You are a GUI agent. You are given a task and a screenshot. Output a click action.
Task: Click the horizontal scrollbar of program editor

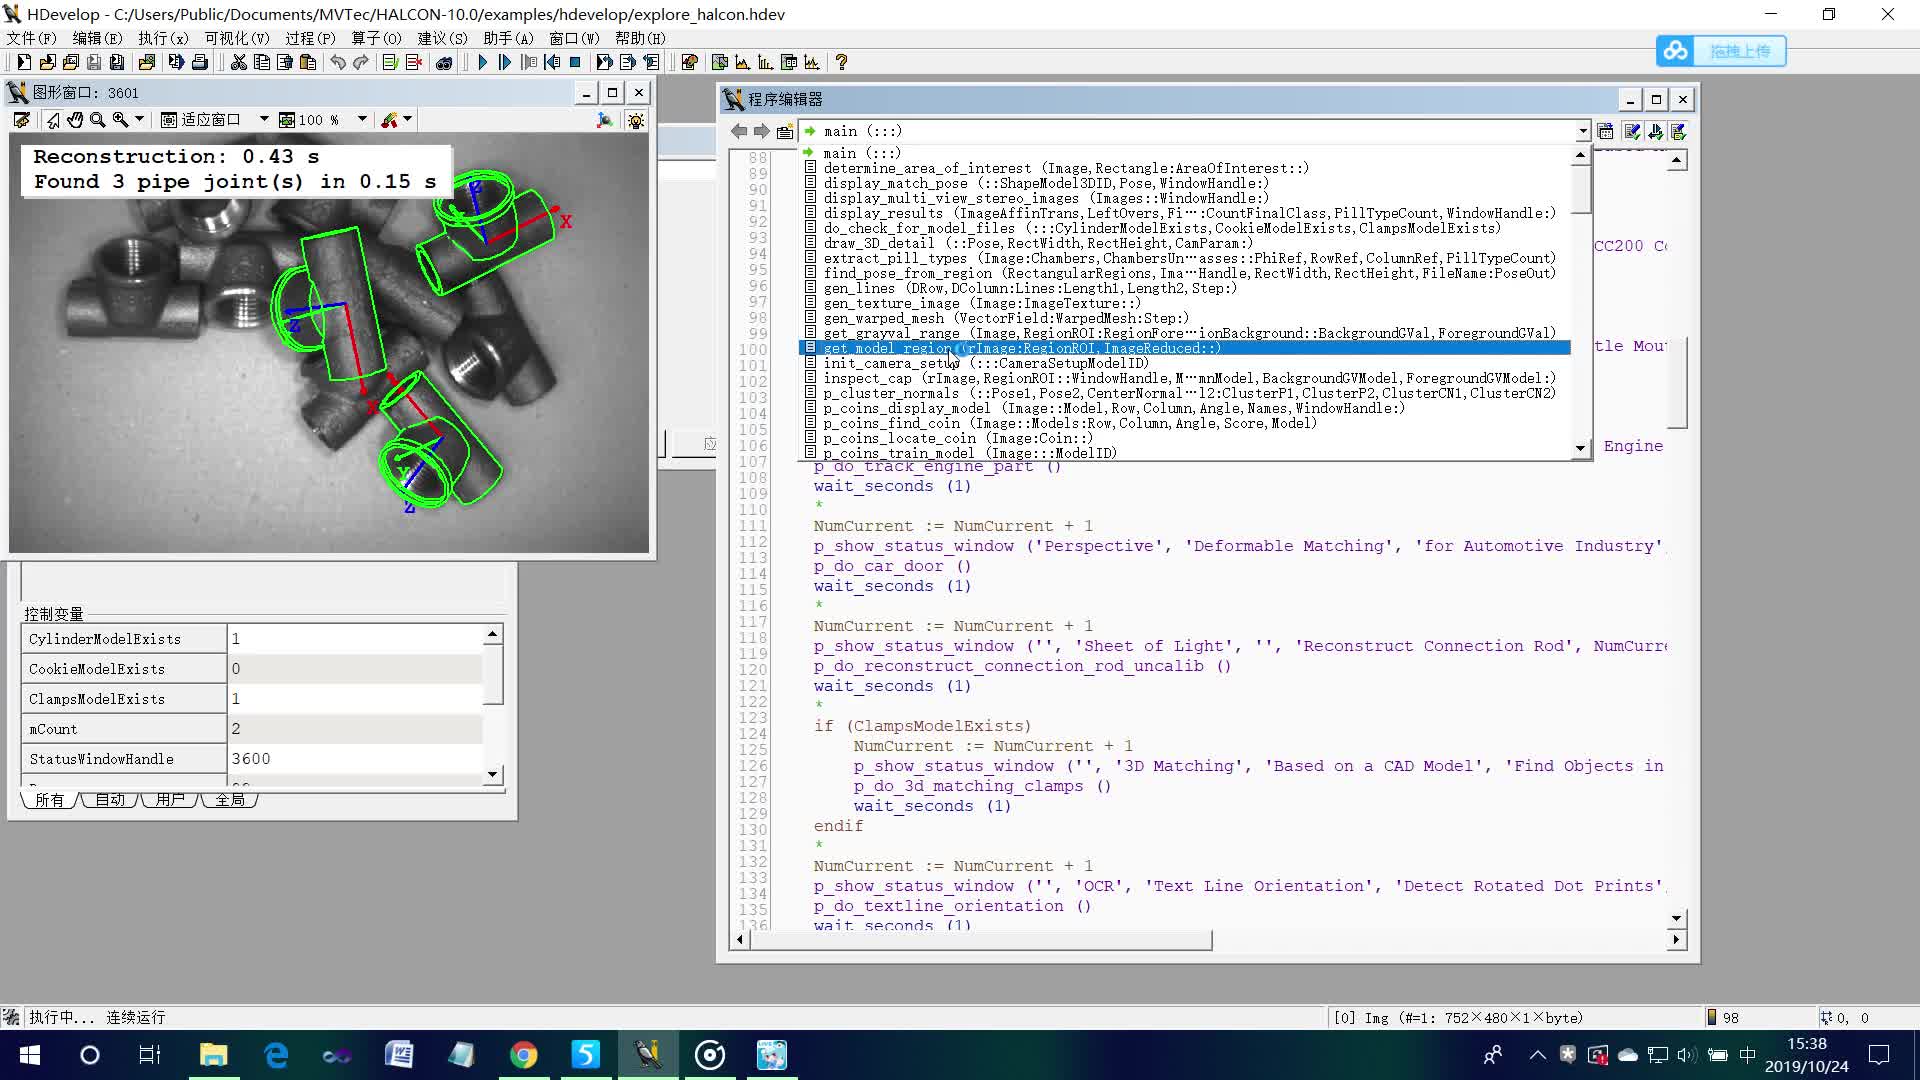975,940
